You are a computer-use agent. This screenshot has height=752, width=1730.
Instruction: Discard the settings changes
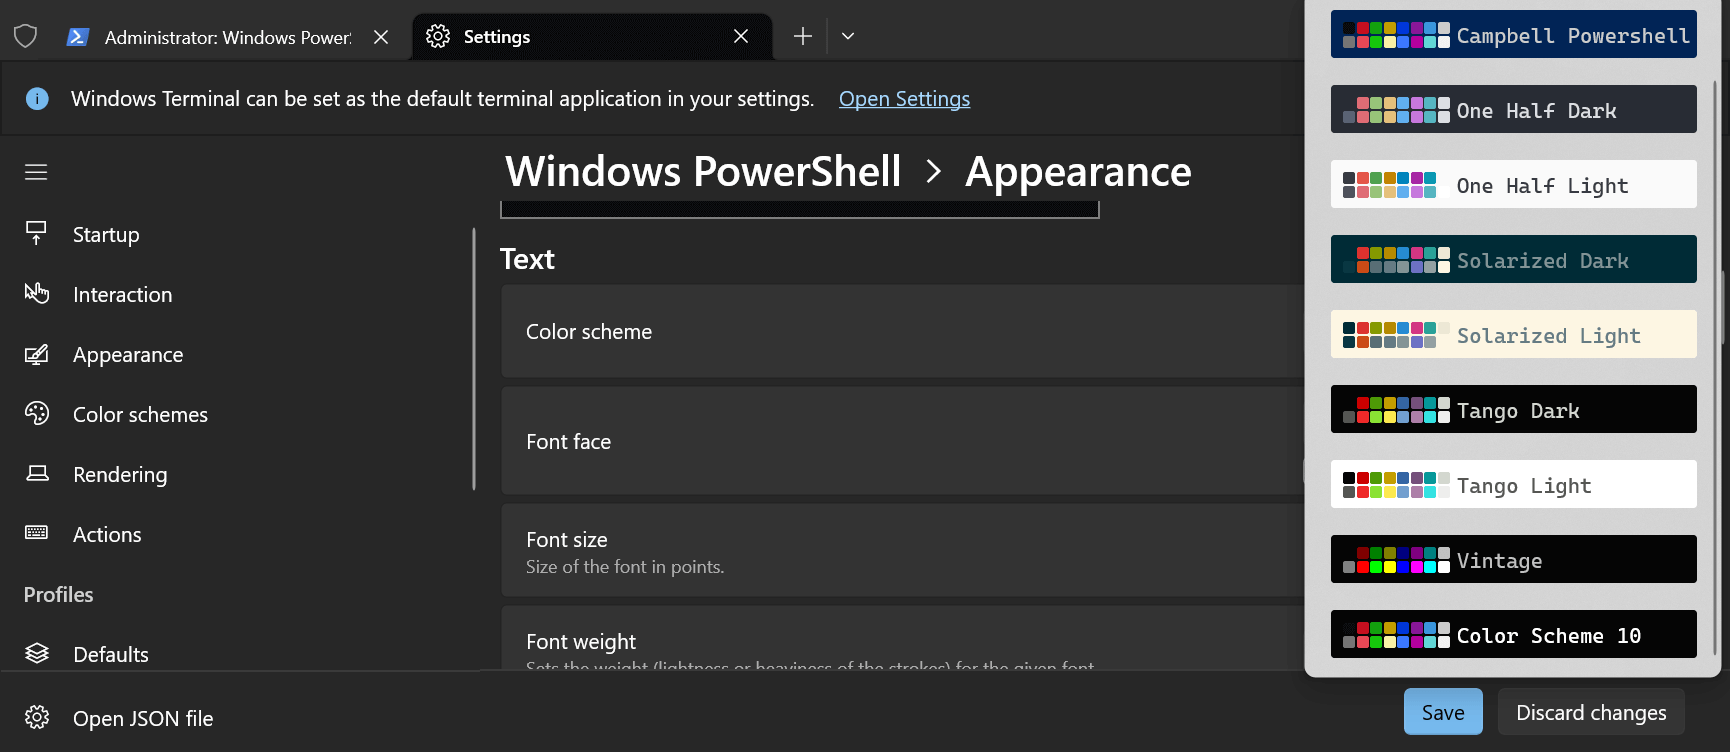point(1591,712)
